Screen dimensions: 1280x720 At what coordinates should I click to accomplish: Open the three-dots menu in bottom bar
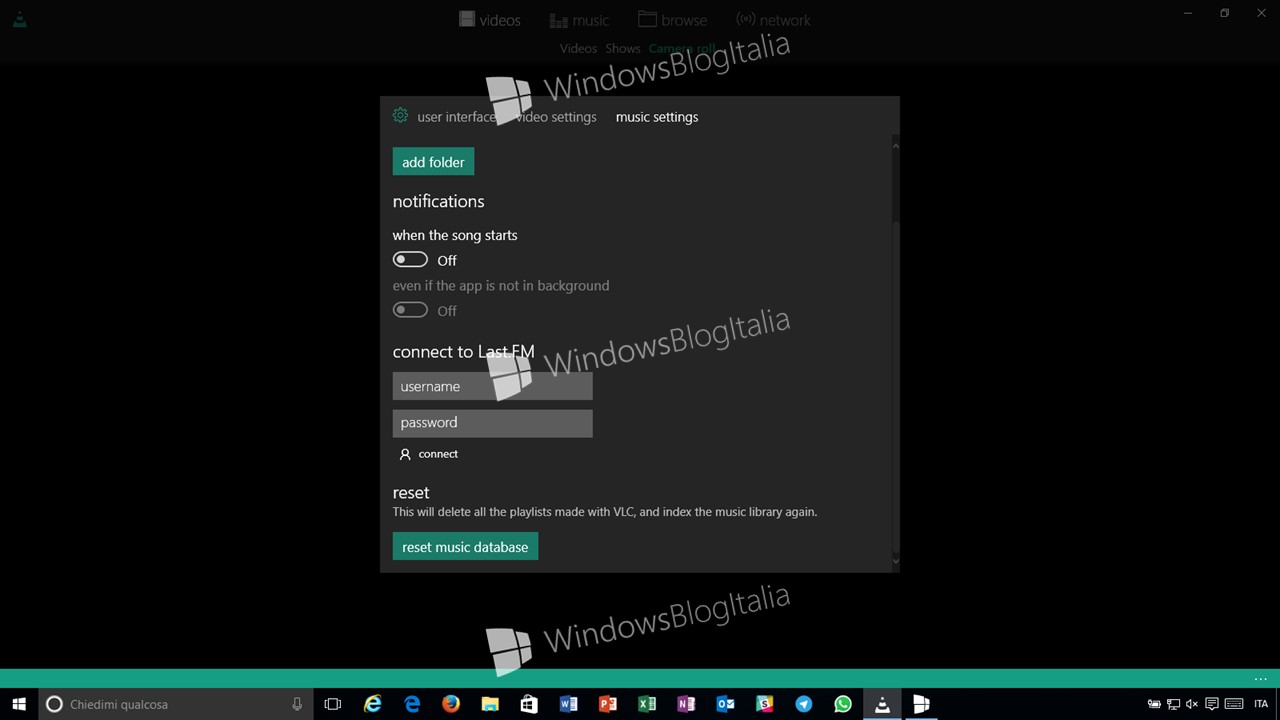(x=1260, y=678)
